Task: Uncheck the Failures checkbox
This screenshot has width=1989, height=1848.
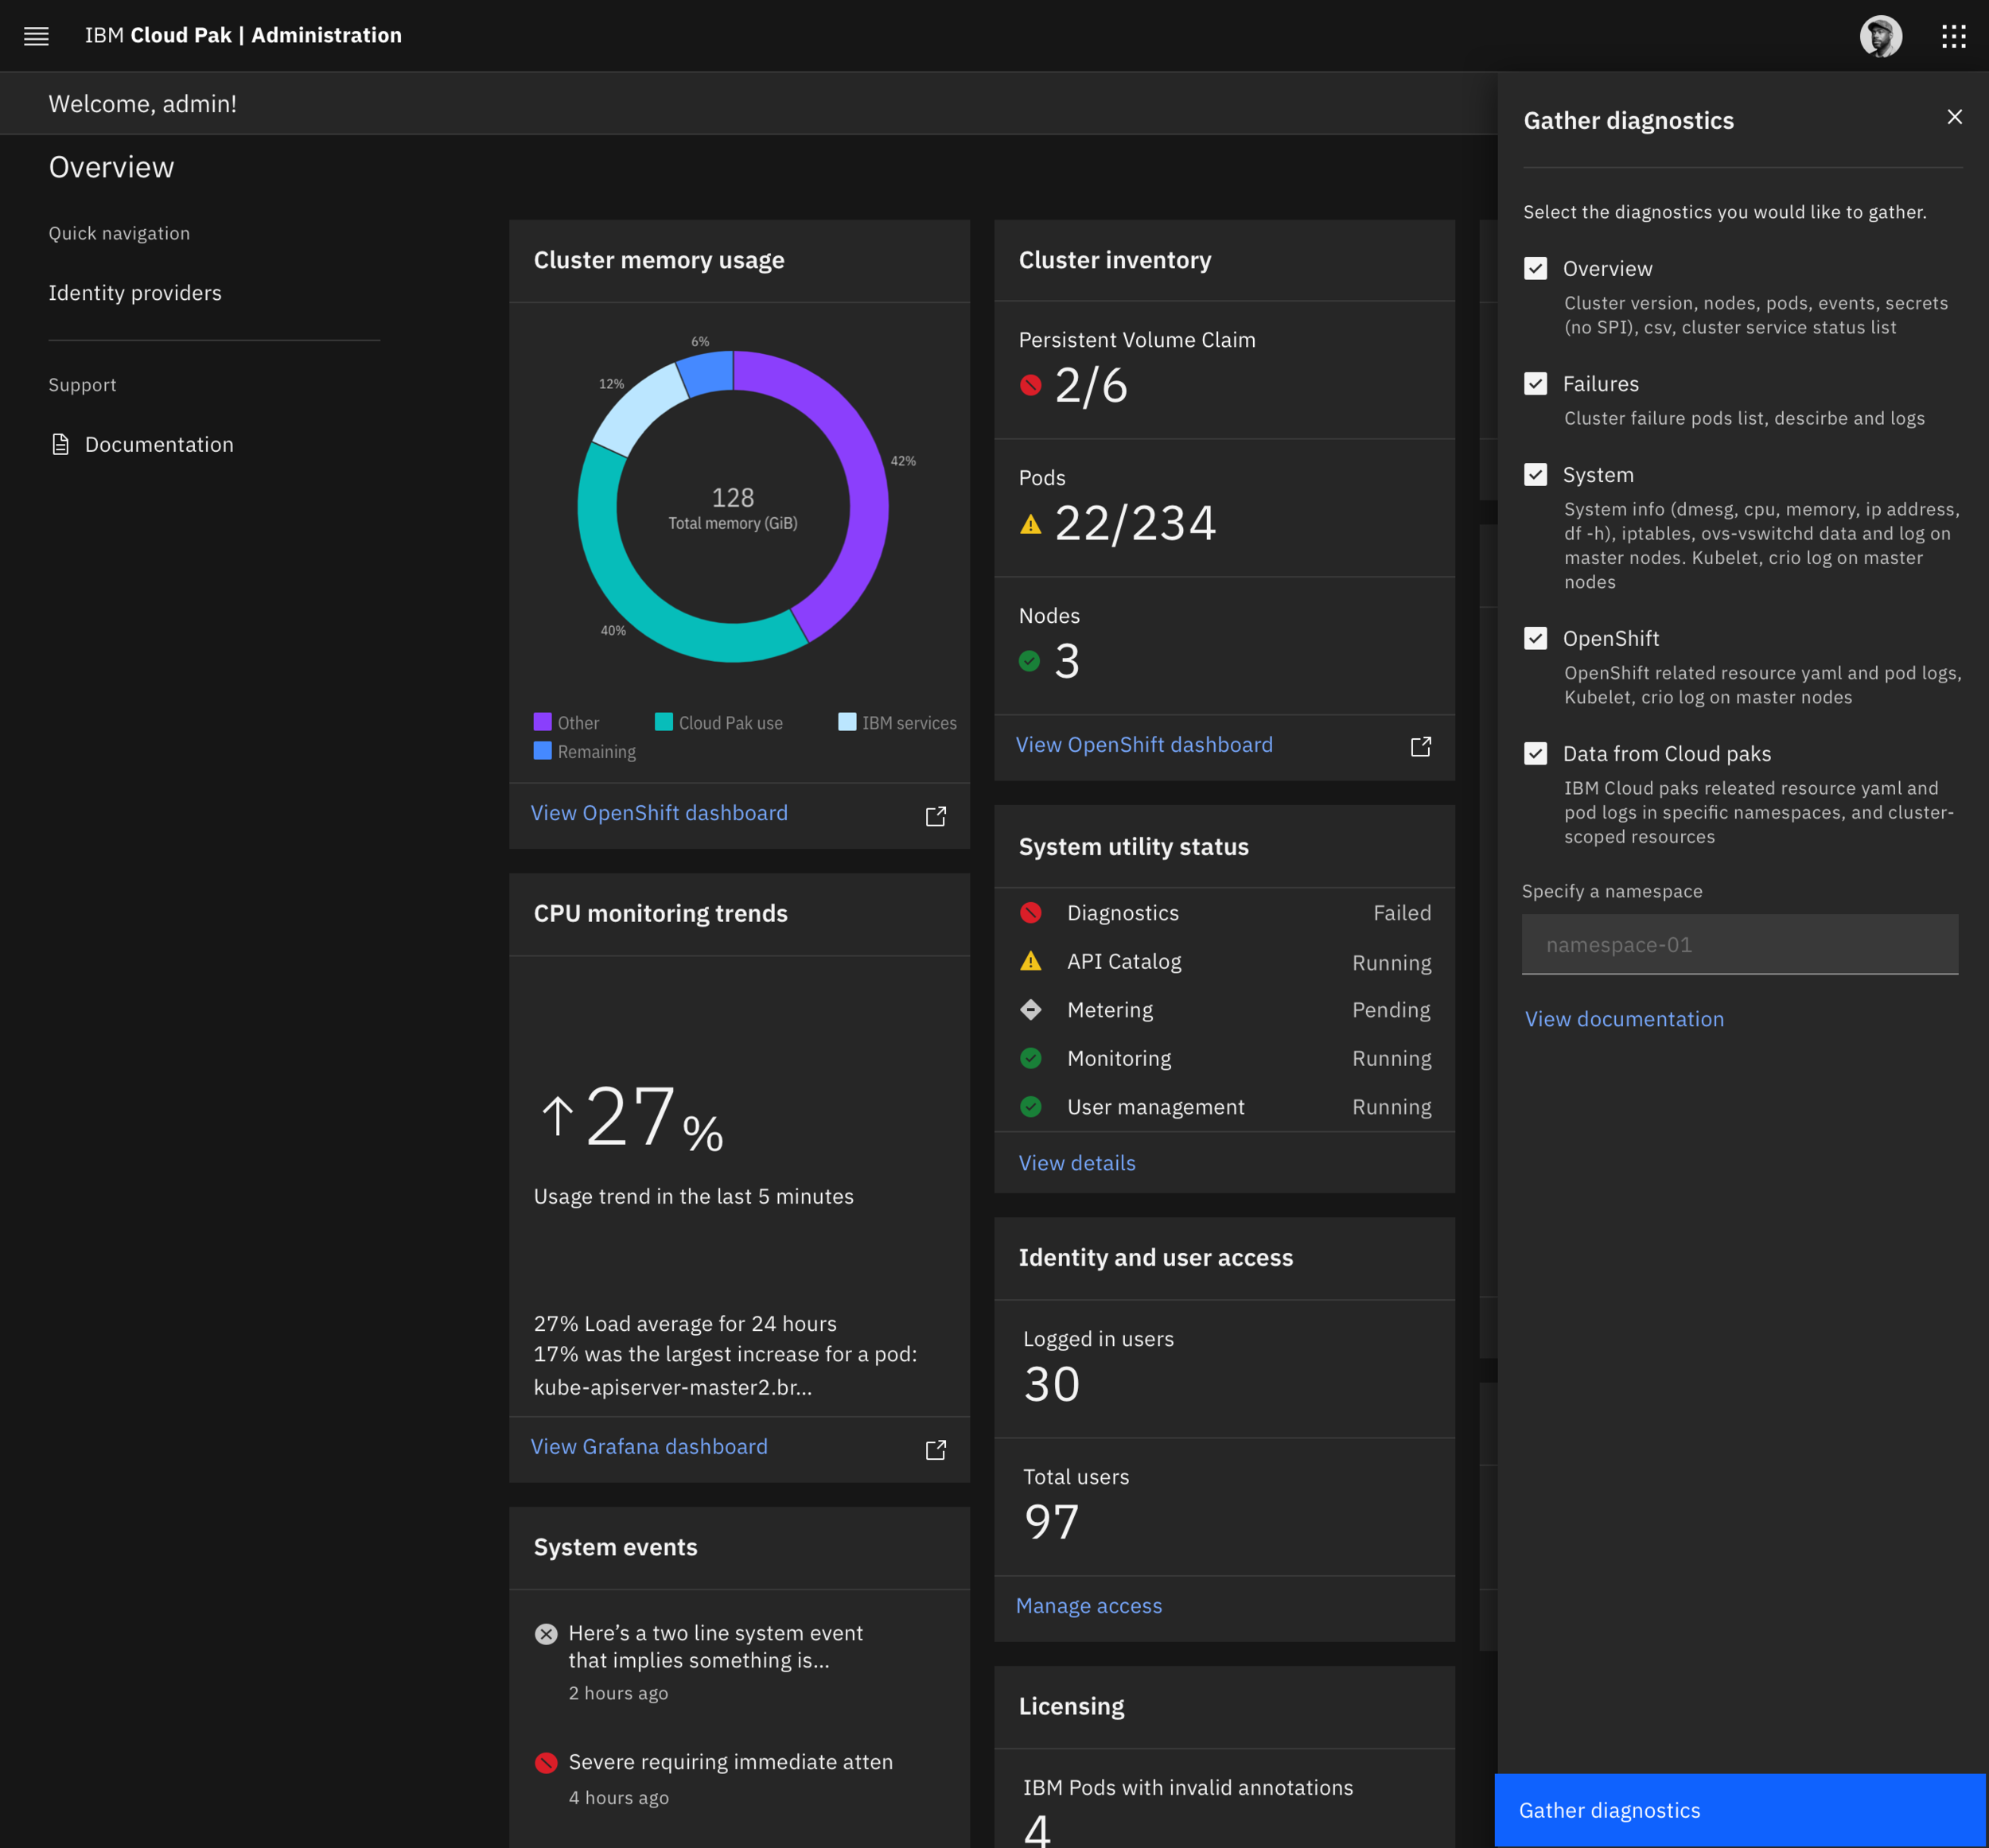Action: [1535, 383]
